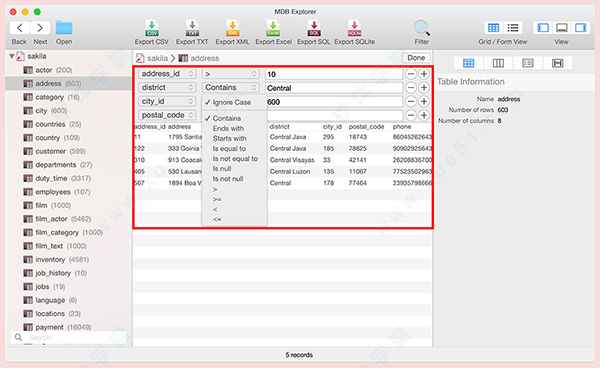Open the Filter magnifier tool
Viewport: 600px width, 368px height.
[422, 28]
